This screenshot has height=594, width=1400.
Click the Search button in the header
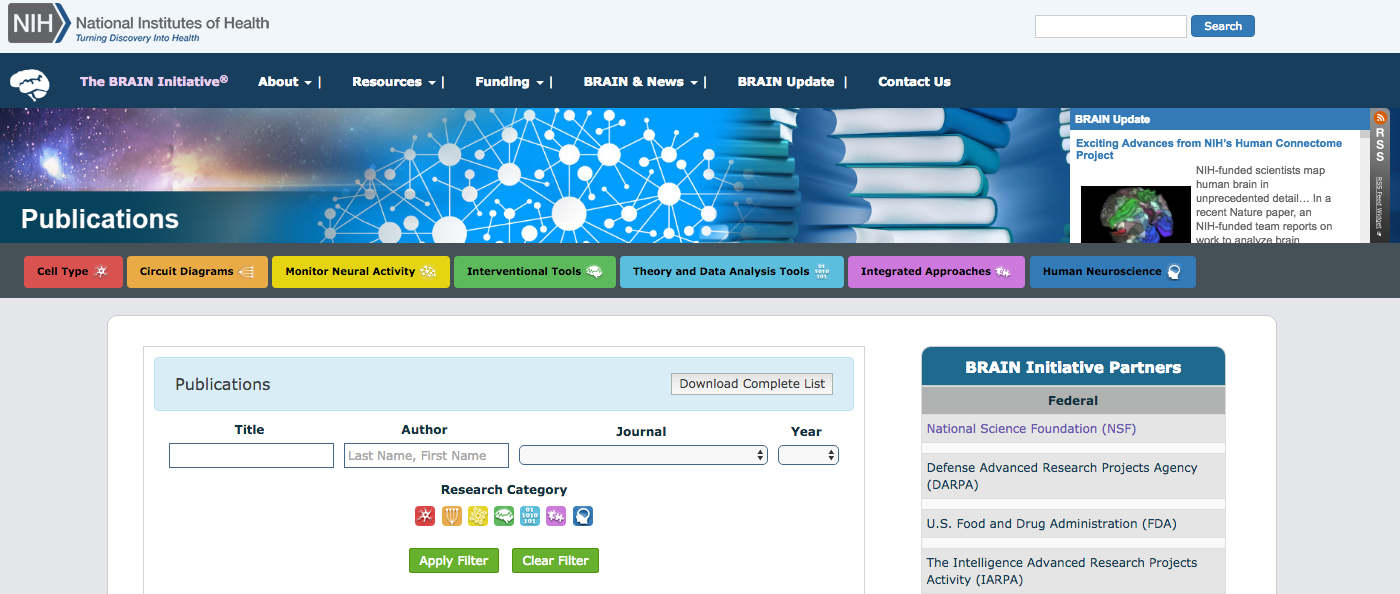[1222, 26]
